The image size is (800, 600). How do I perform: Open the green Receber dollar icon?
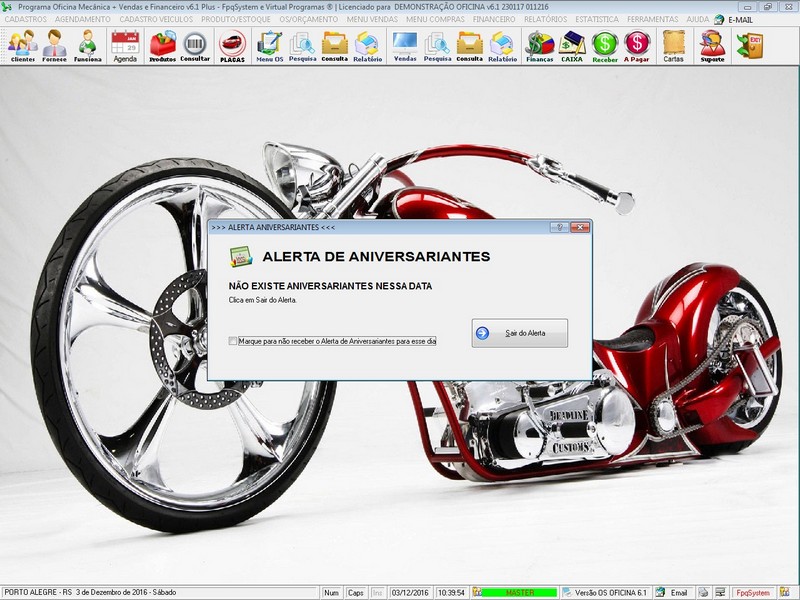(x=605, y=46)
